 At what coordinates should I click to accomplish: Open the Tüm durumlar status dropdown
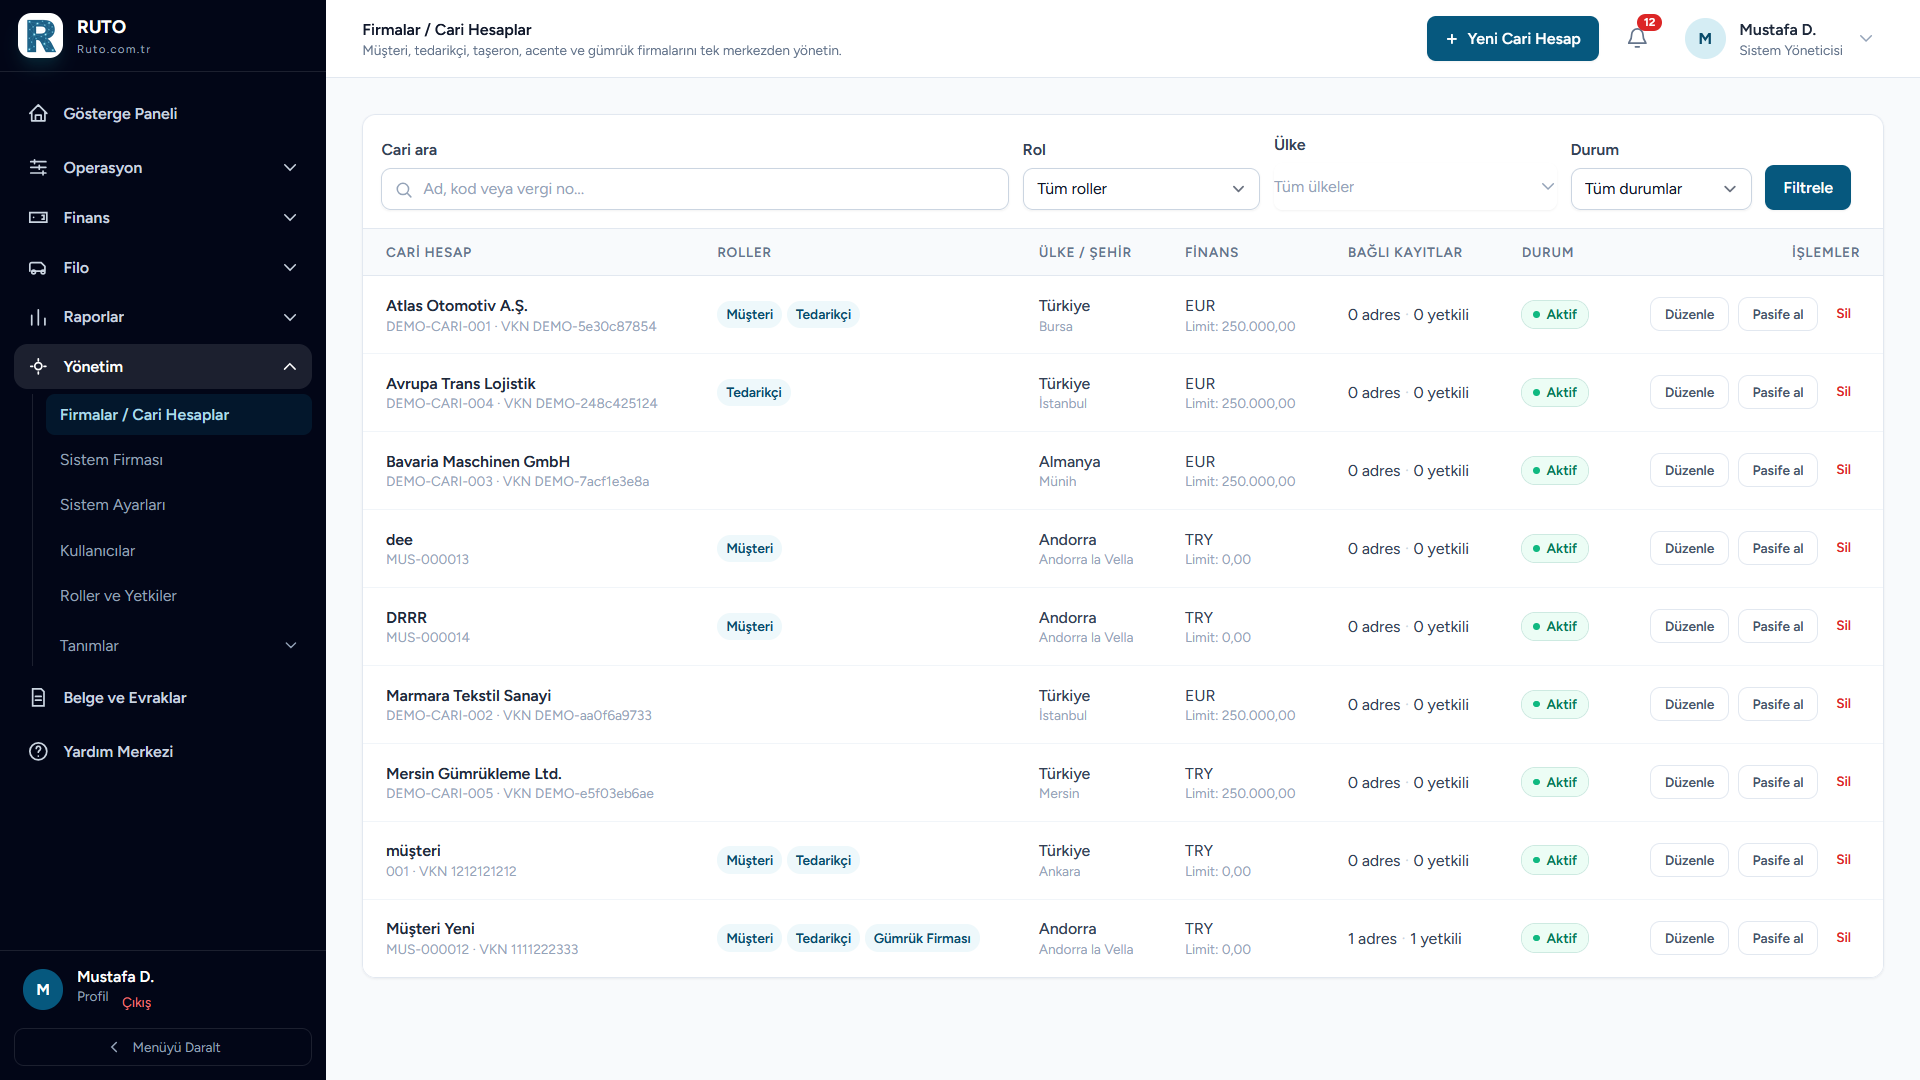tap(1660, 189)
